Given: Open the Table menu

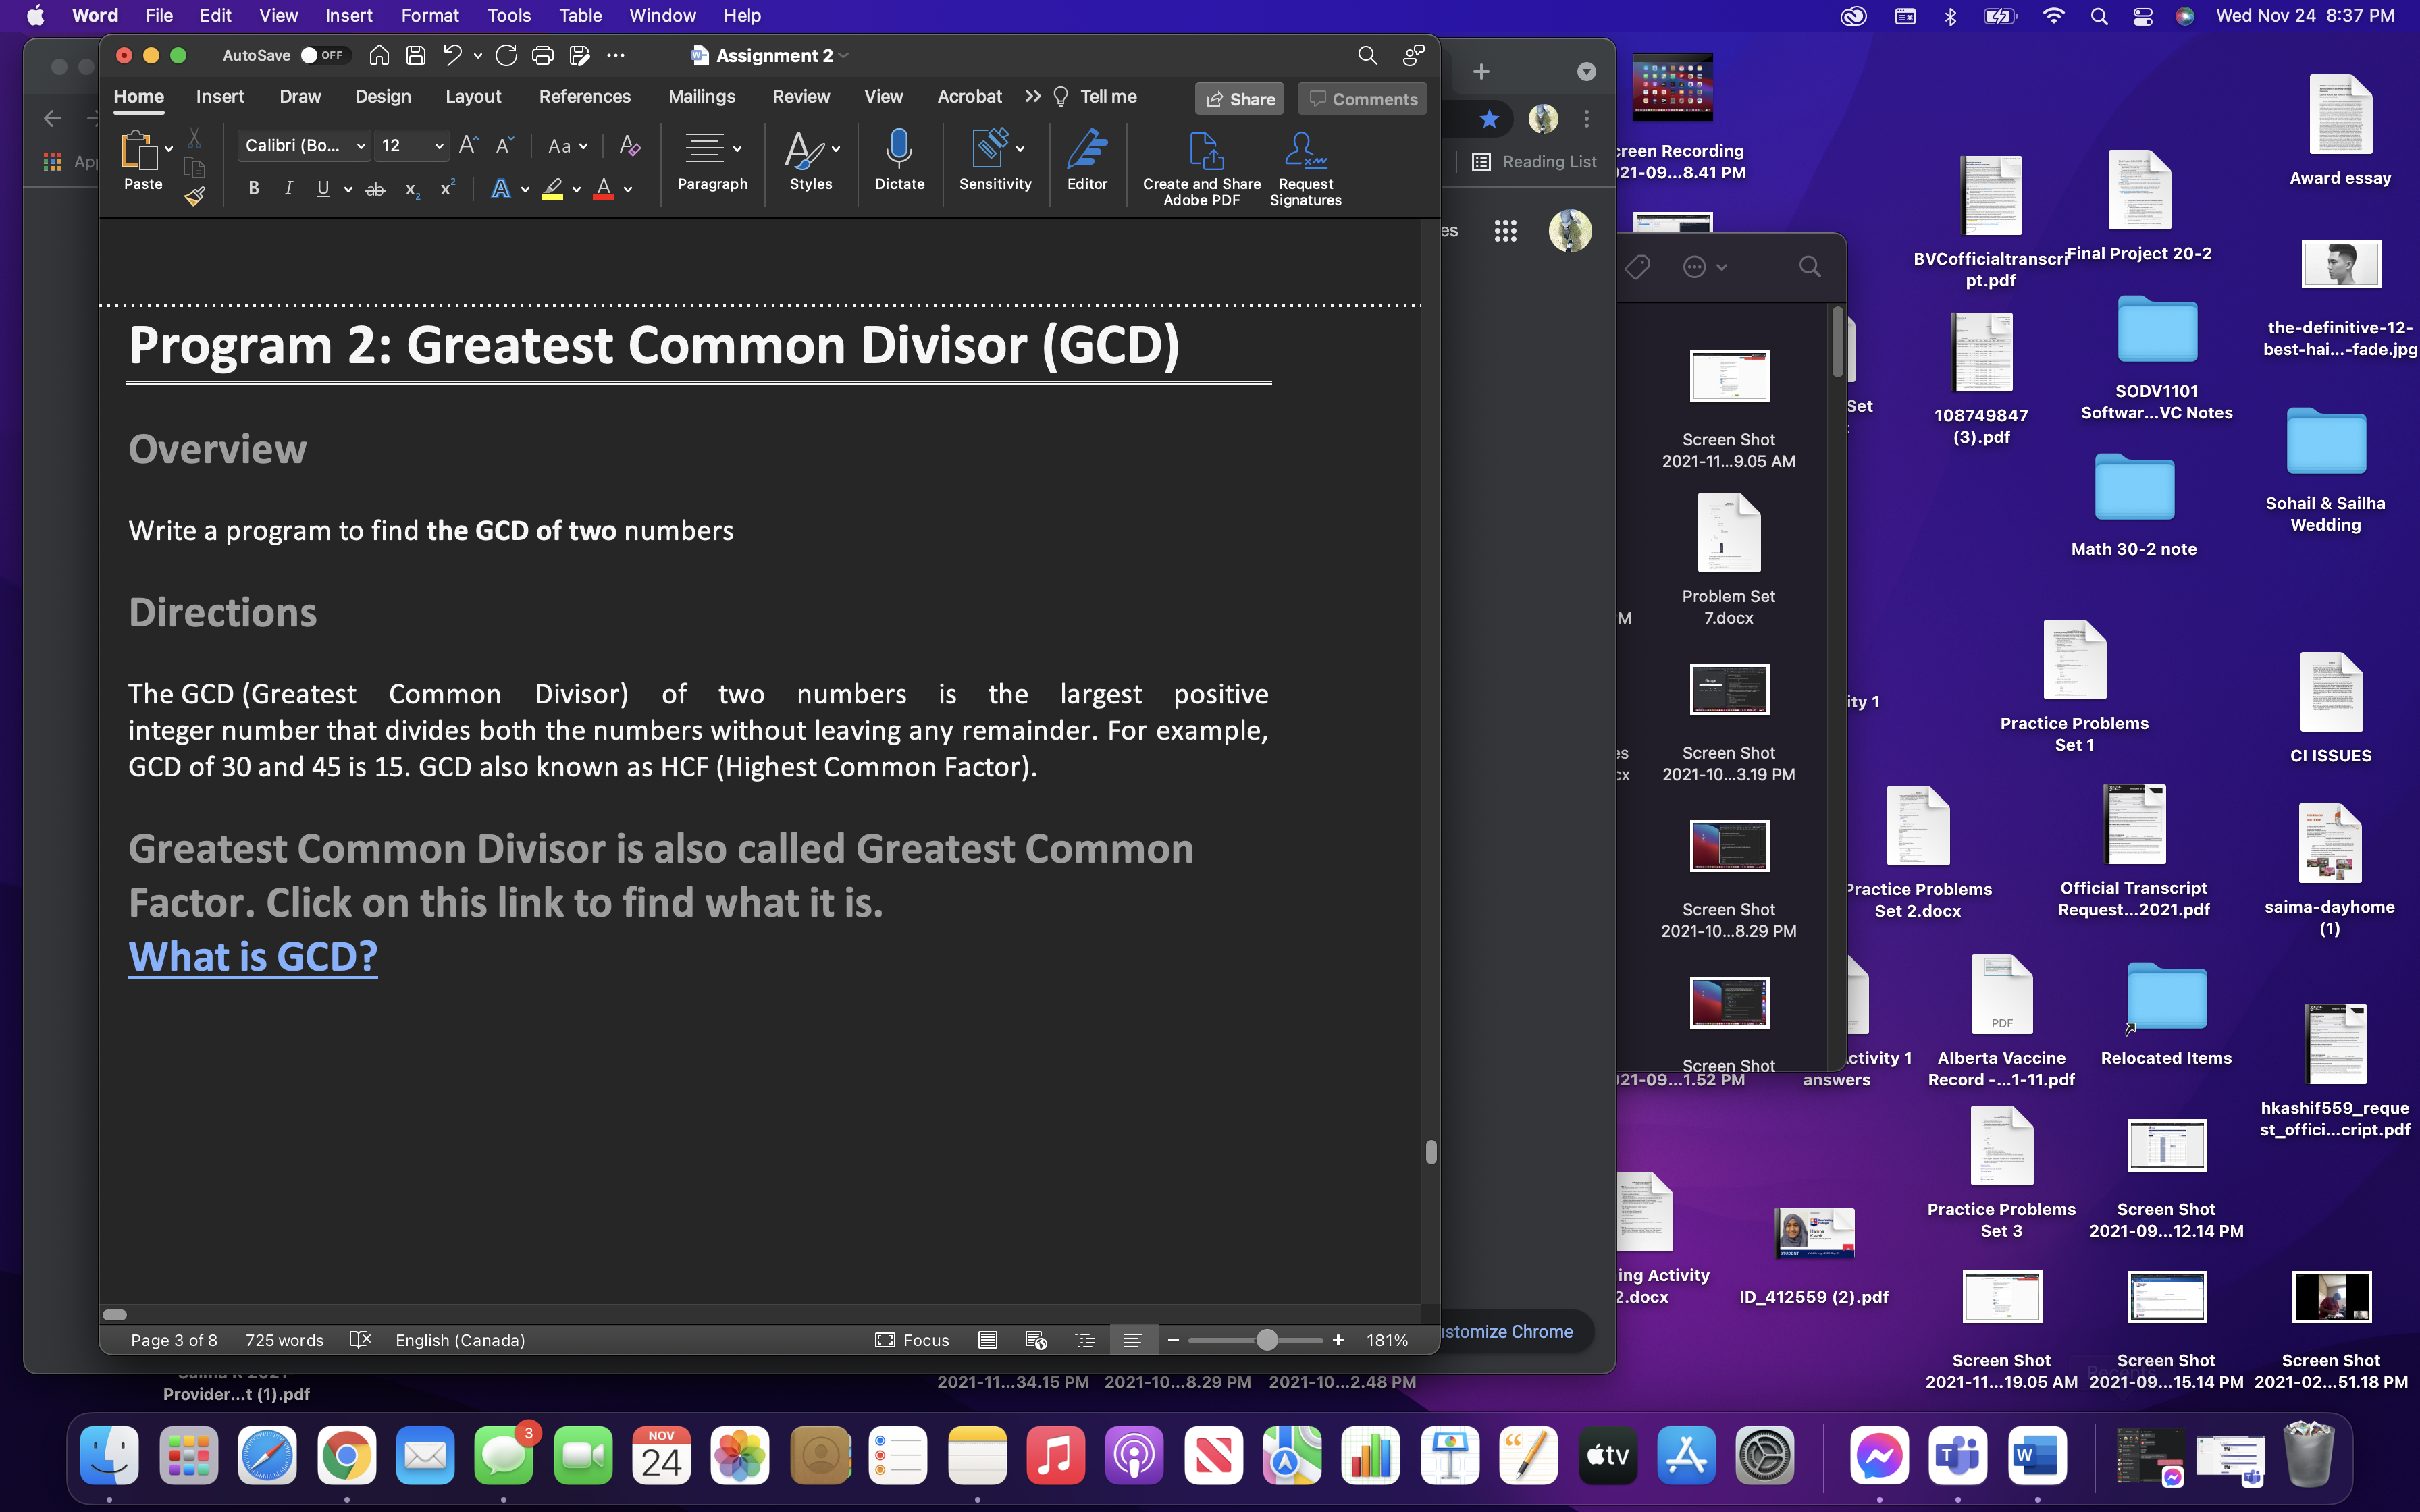Looking at the screenshot, I should [x=580, y=15].
